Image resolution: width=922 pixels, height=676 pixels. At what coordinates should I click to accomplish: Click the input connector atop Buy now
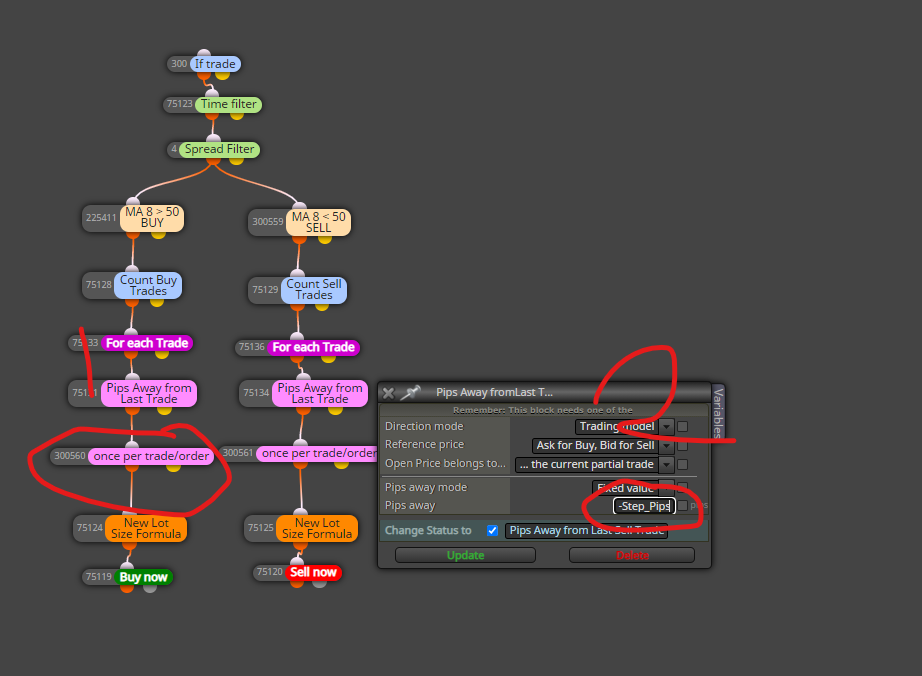click(x=127, y=567)
